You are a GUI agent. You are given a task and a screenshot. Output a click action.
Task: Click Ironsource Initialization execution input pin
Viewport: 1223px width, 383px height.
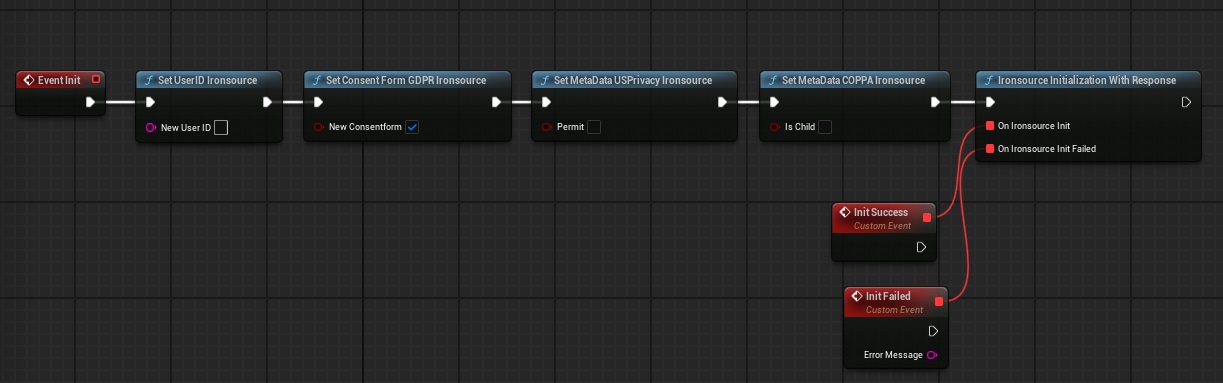click(x=990, y=102)
